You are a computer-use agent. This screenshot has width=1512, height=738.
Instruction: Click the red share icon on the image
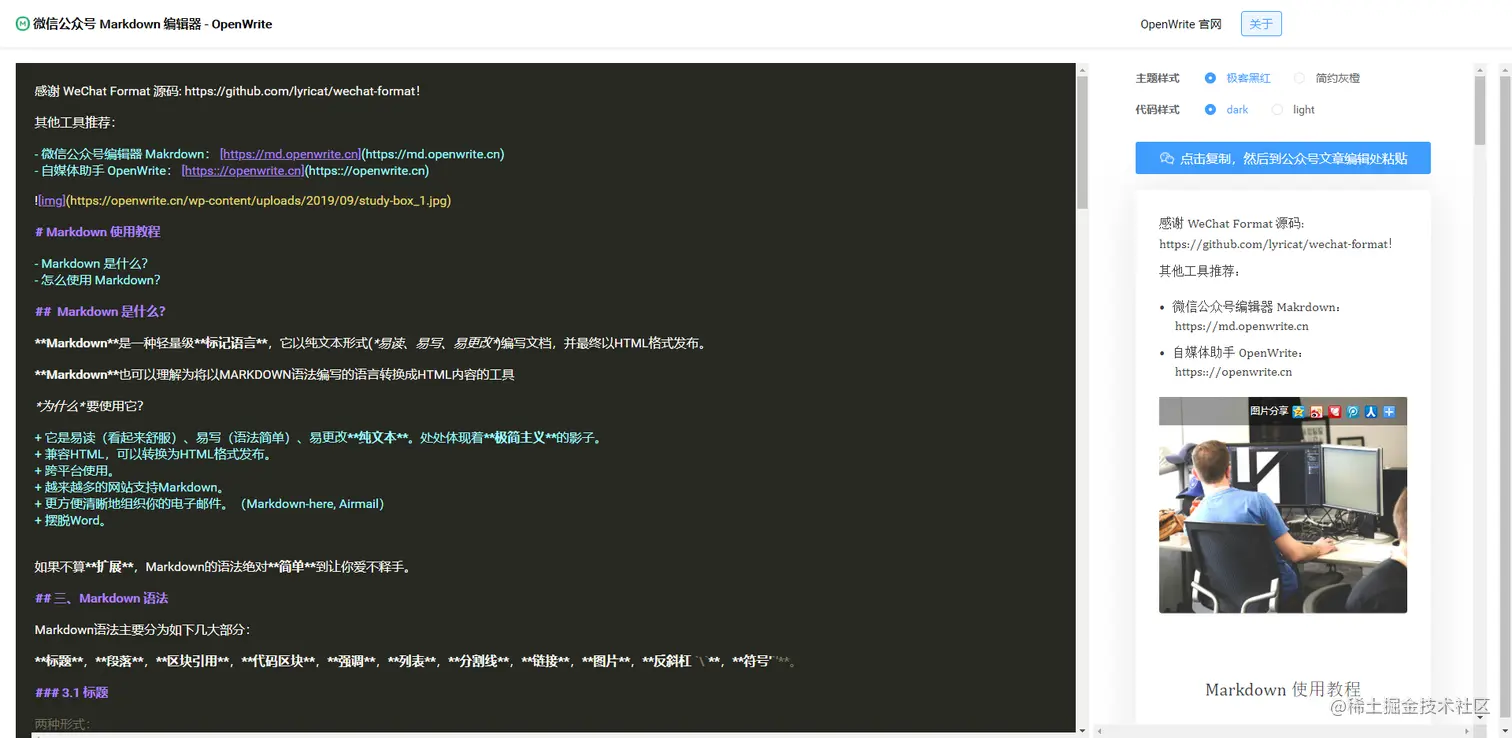1334,411
